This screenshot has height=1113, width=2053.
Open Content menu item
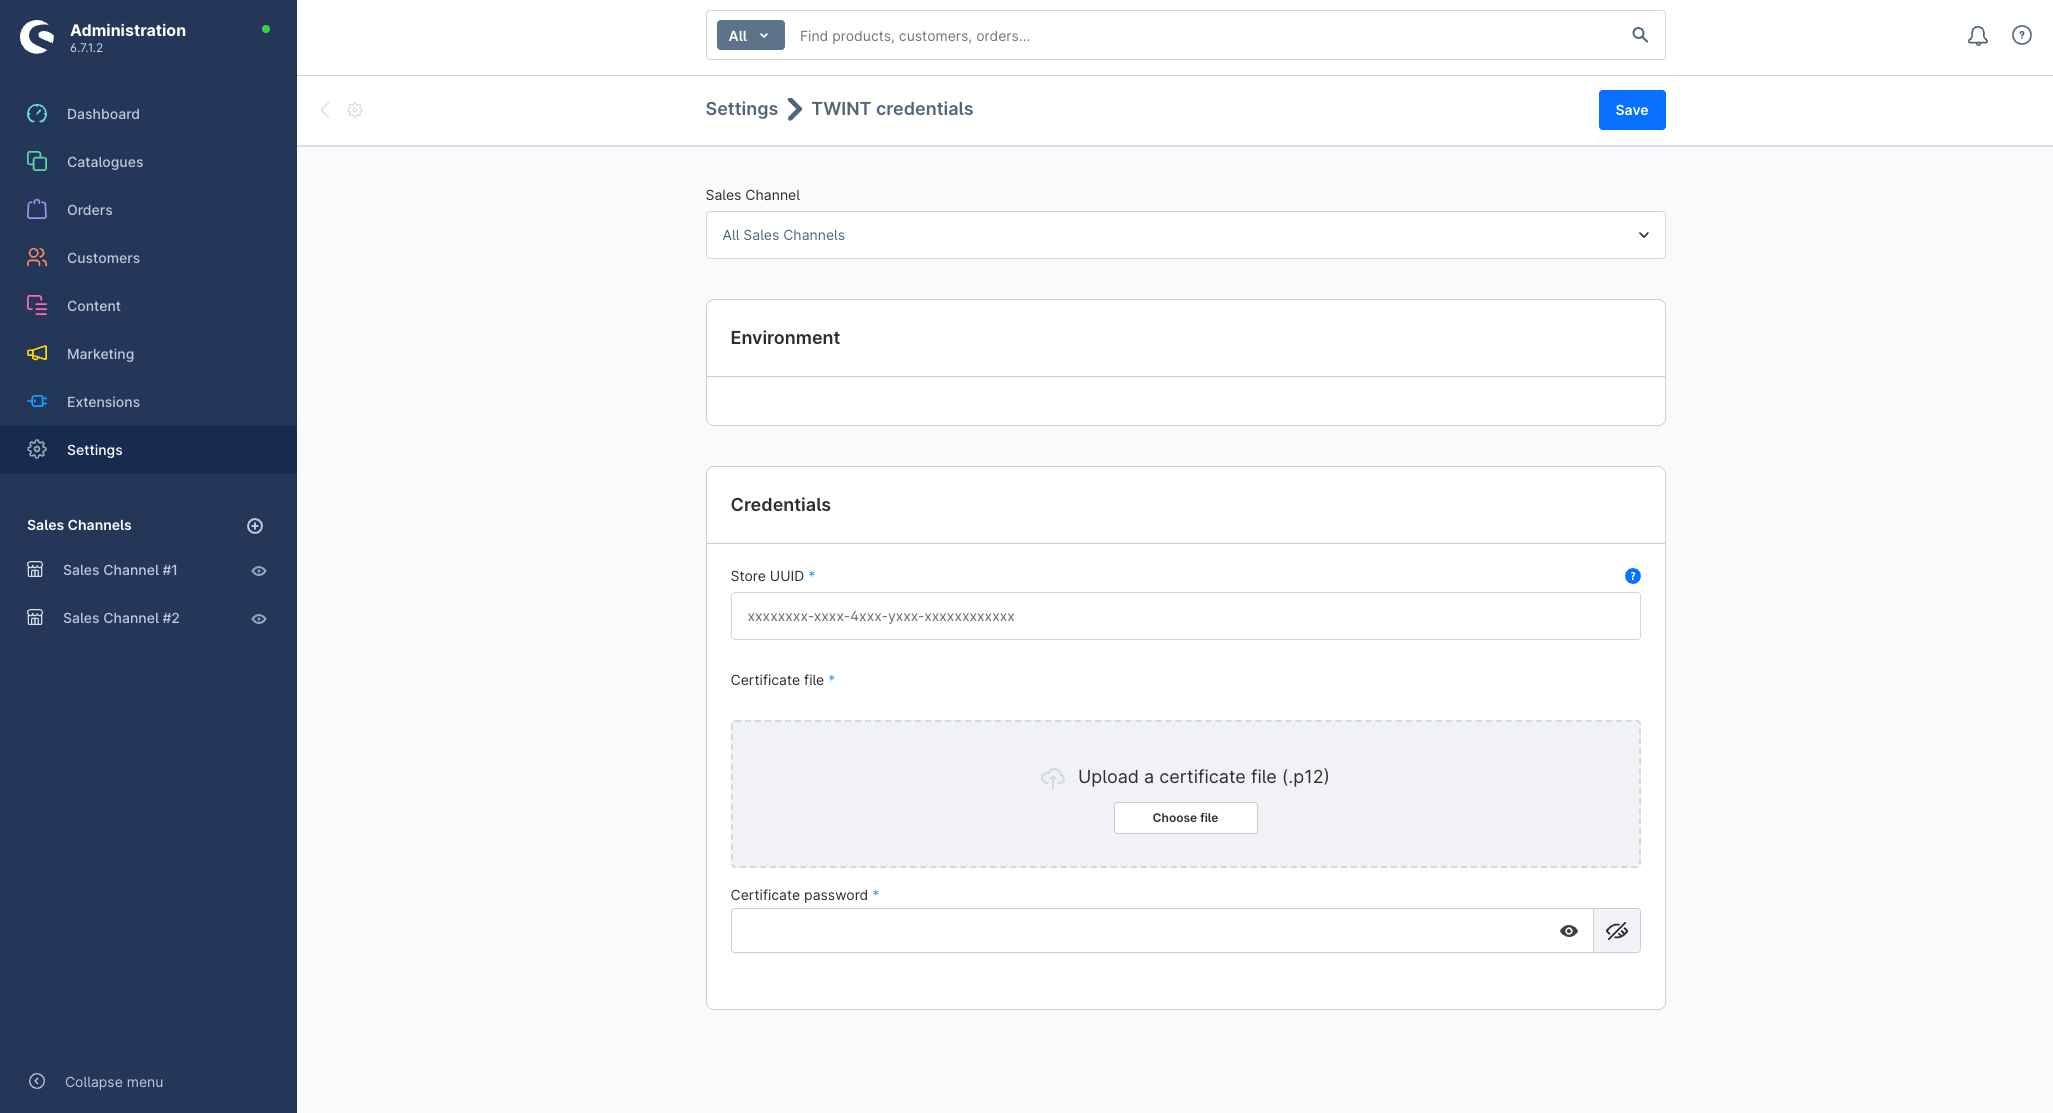94,306
